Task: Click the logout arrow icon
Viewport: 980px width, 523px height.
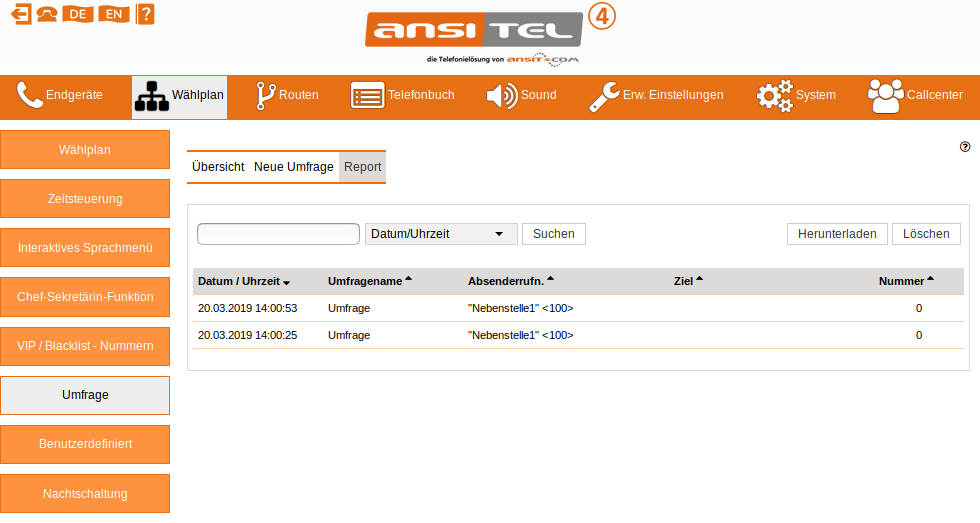Action: coord(20,14)
